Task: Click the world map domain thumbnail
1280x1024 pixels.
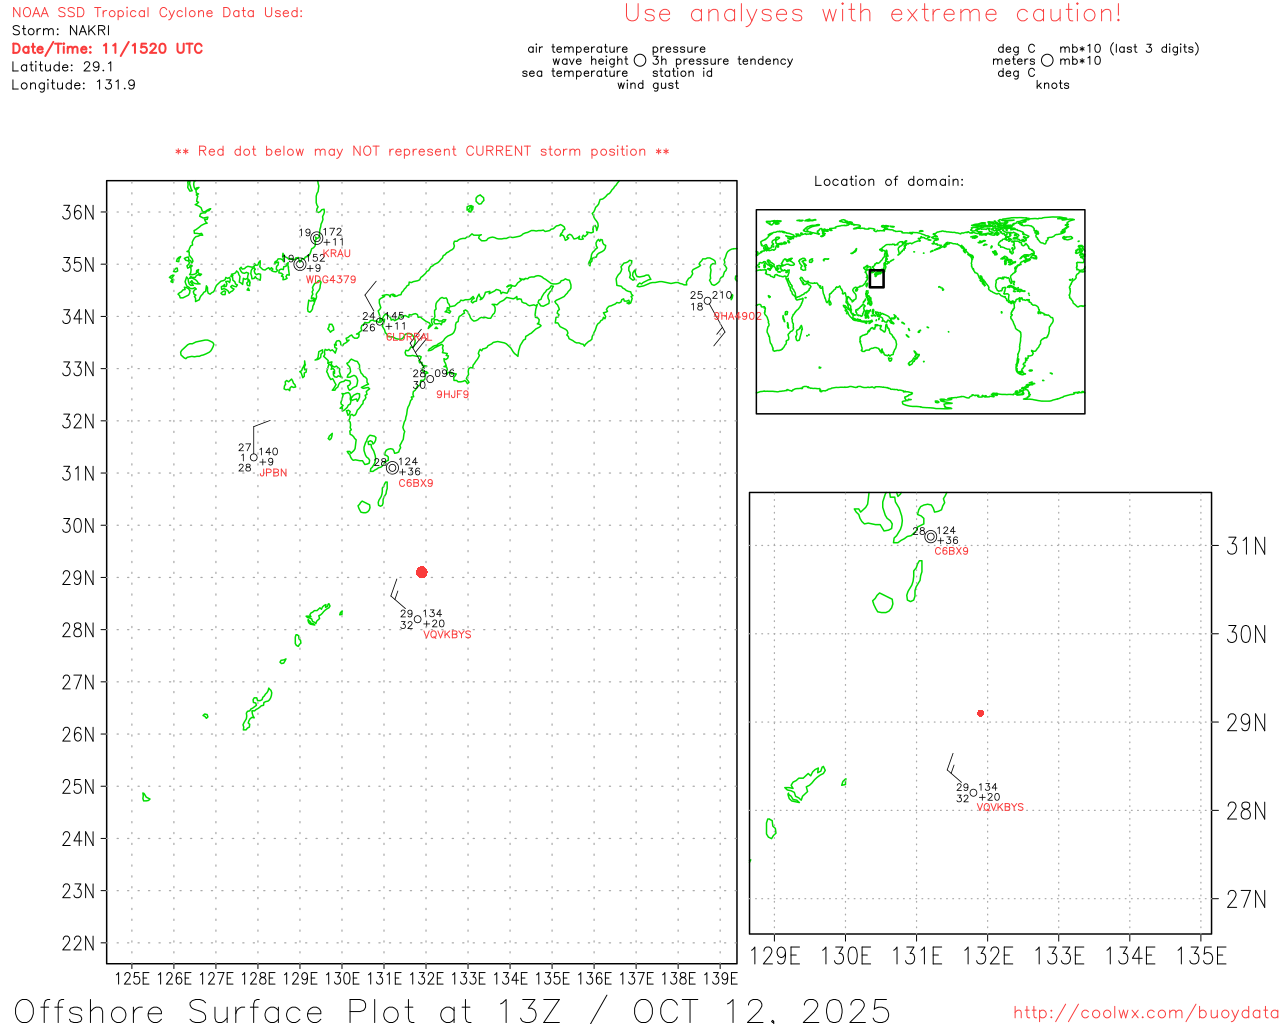Action: tap(920, 312)
